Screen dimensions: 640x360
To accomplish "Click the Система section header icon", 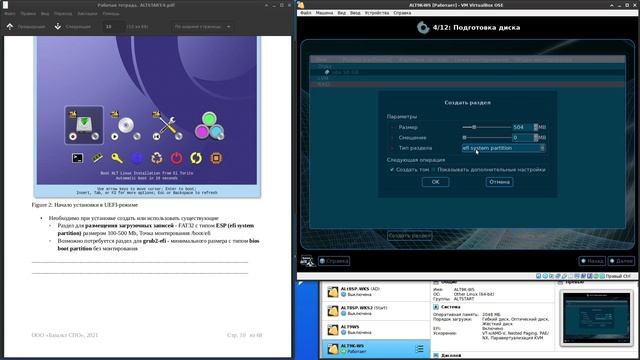I will pyautogui.click(x=436, y=307).
